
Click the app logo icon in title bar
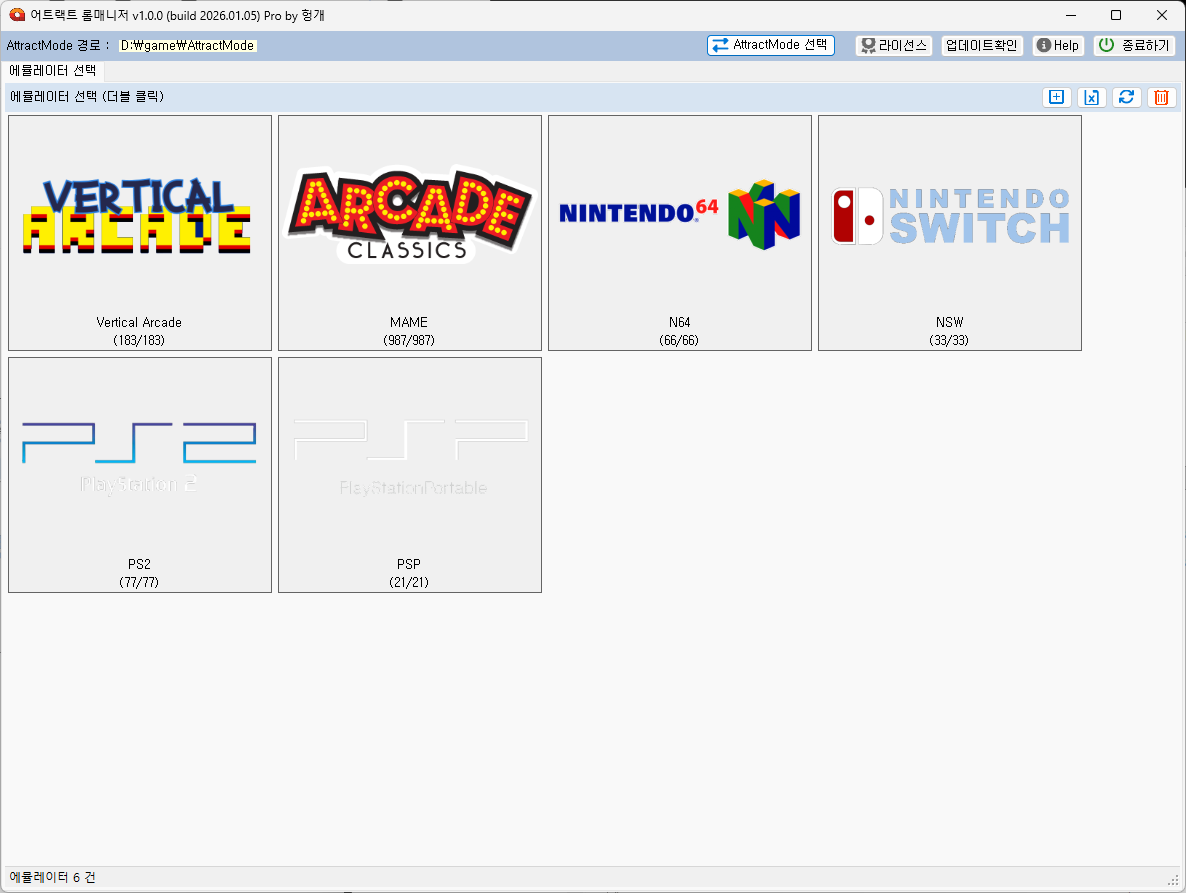coord(17,15)
